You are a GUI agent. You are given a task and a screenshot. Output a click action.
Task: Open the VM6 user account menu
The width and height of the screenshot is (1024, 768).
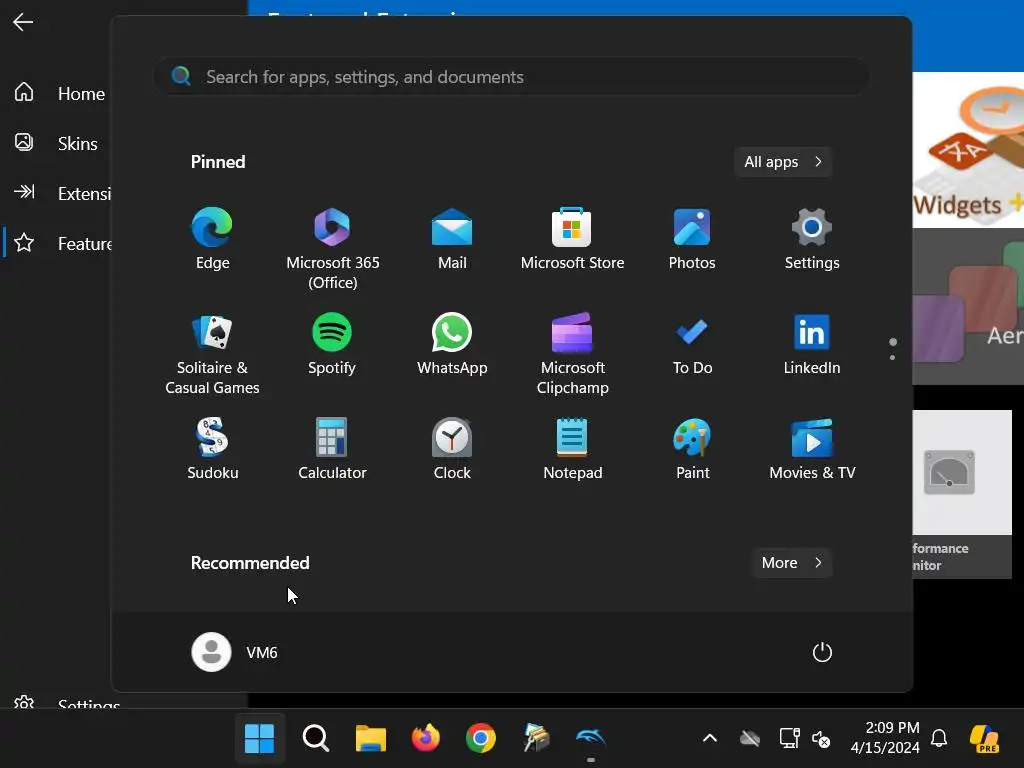click(235, 652)
